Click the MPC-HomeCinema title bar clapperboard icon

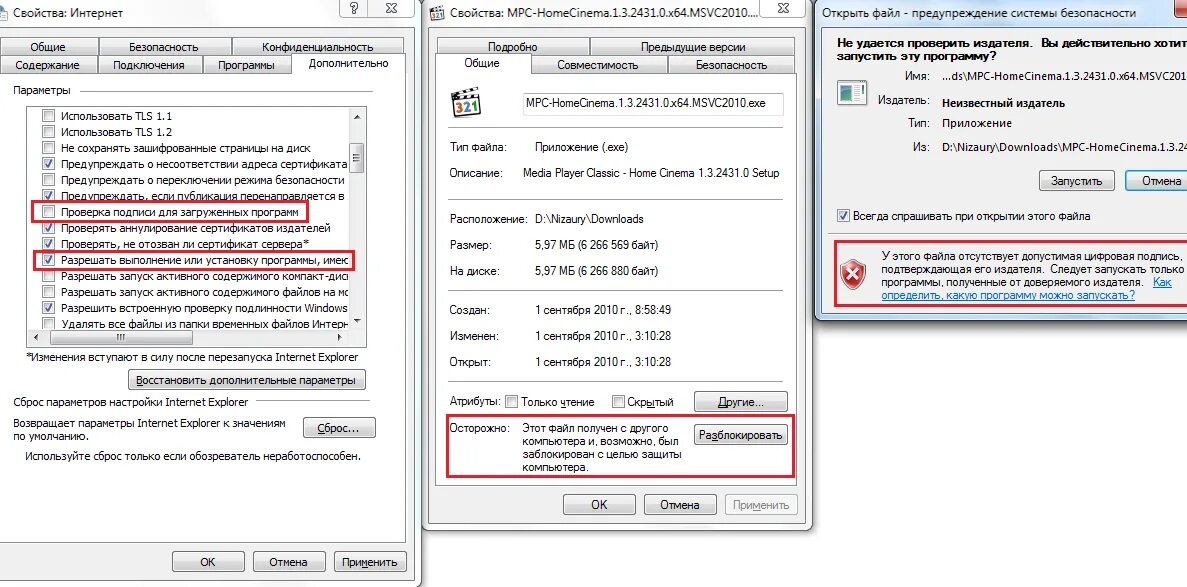point(437,13)
